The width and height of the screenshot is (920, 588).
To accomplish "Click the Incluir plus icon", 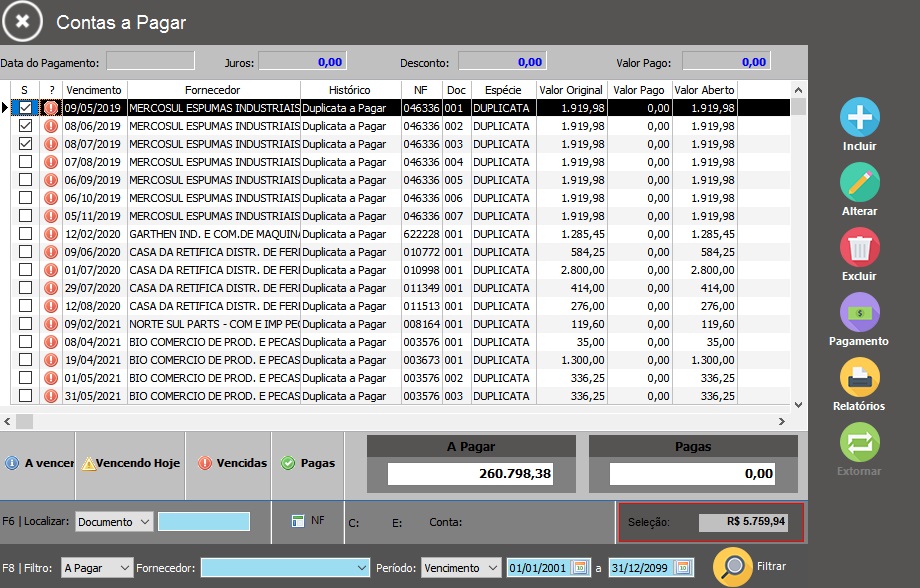I will click(859, 118).
